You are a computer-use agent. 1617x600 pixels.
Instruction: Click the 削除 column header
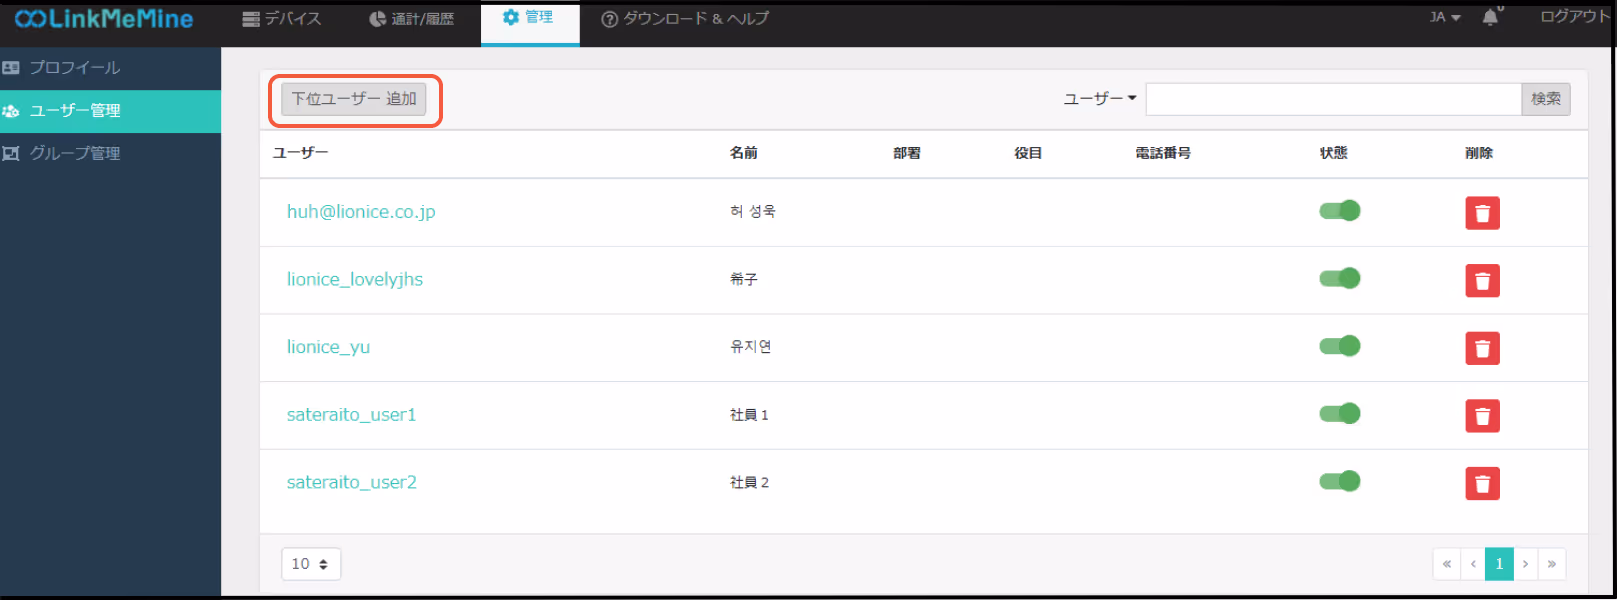pyautogui.click(x=1479, y=153)
